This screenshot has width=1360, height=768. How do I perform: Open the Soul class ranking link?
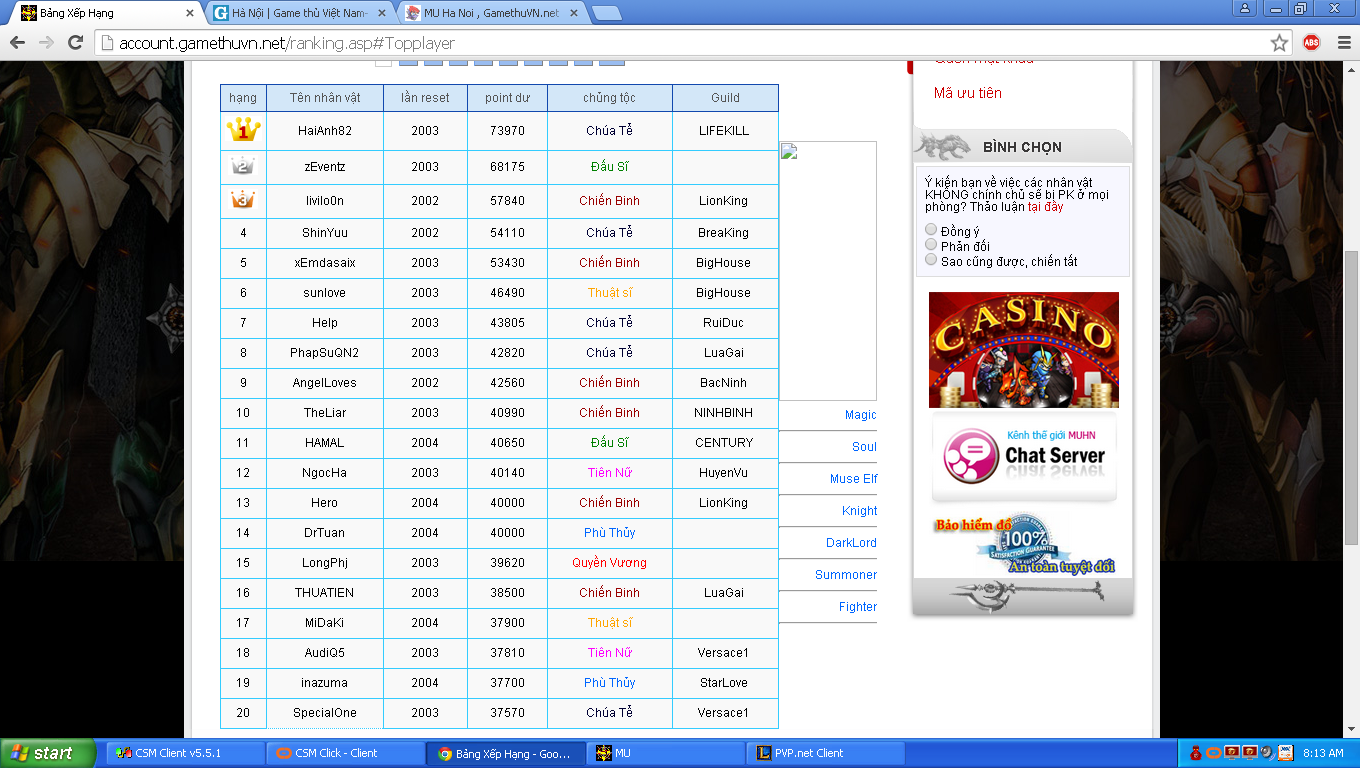864,447
